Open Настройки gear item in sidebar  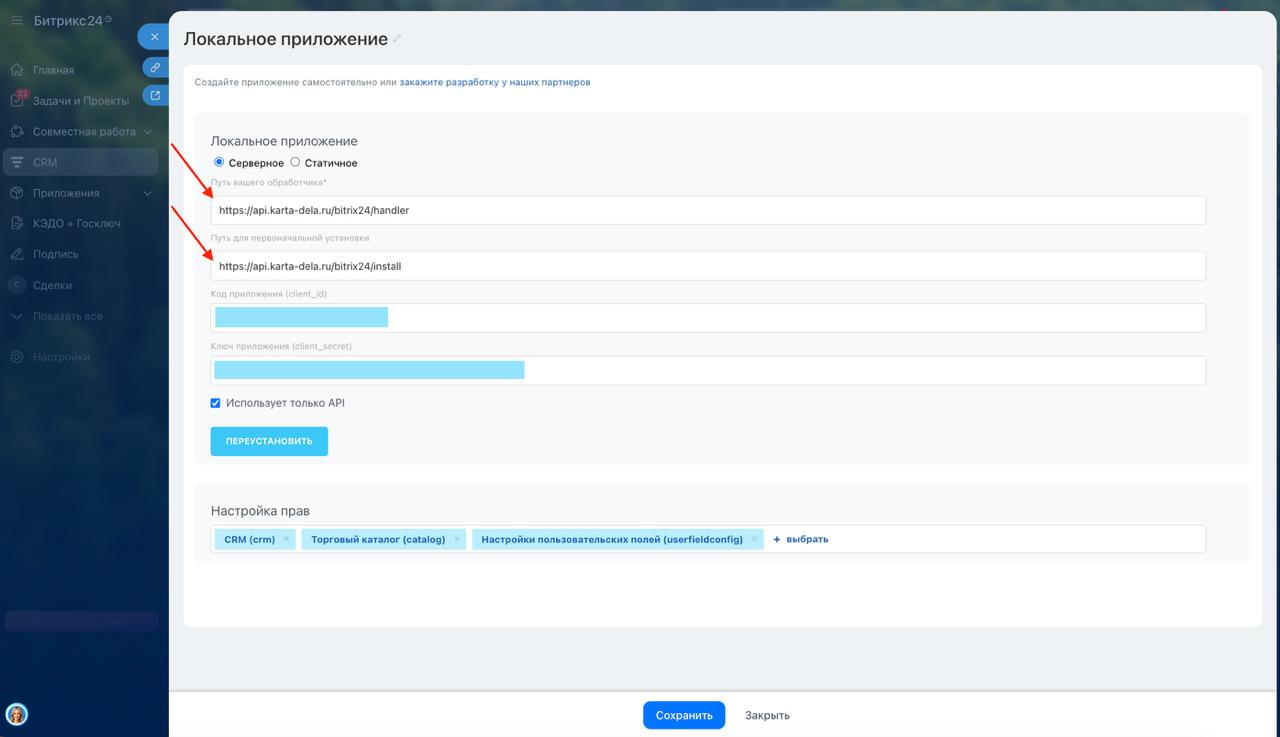point(60,357)
